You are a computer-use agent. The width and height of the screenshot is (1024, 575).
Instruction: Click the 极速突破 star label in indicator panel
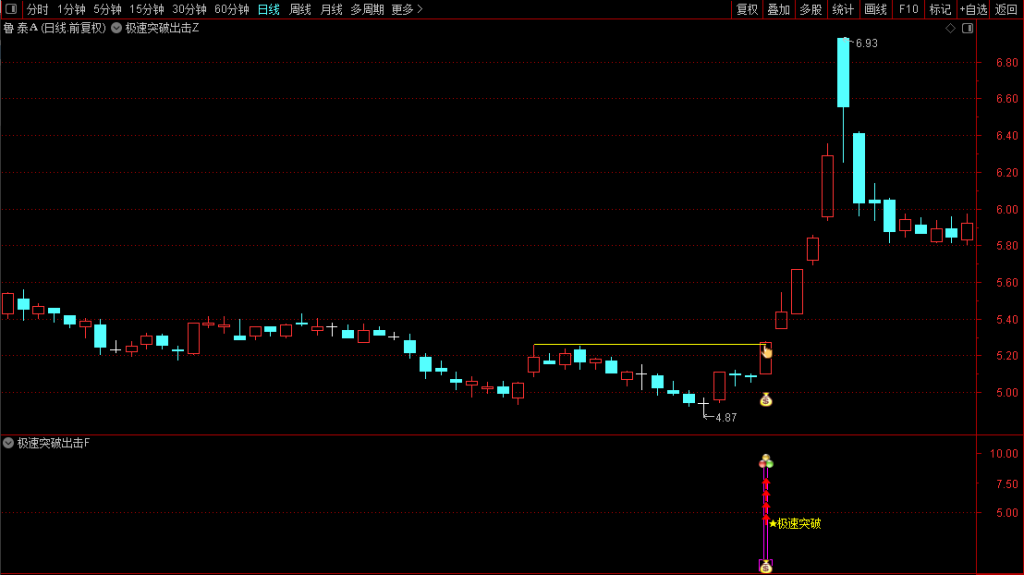tap(795, 523)
